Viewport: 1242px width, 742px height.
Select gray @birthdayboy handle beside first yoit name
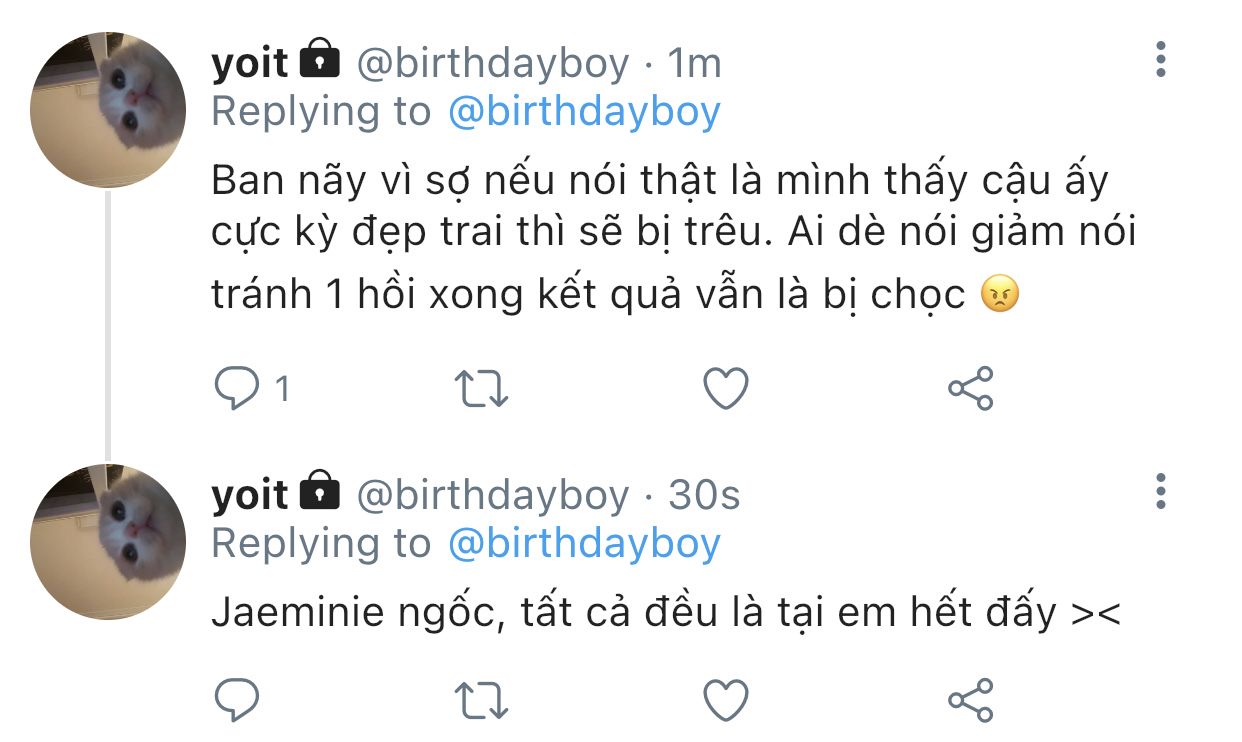(x=493, y=64)
